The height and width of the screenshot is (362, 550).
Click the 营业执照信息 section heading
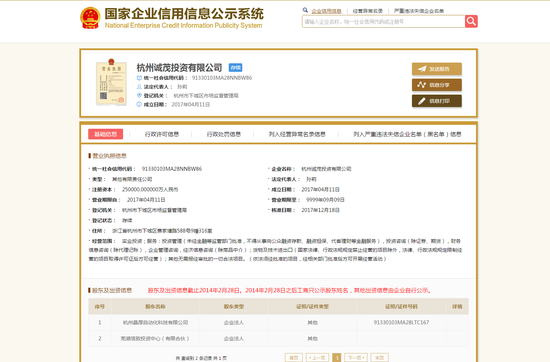(x=109, y=156)
